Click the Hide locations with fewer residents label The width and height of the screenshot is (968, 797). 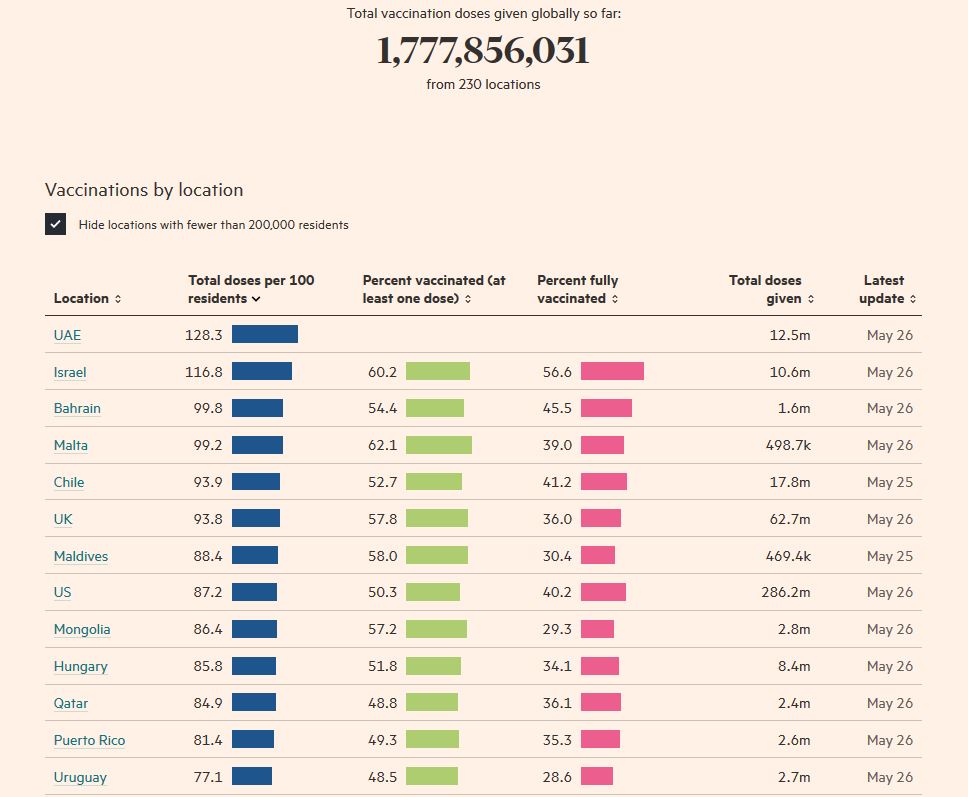213,225
